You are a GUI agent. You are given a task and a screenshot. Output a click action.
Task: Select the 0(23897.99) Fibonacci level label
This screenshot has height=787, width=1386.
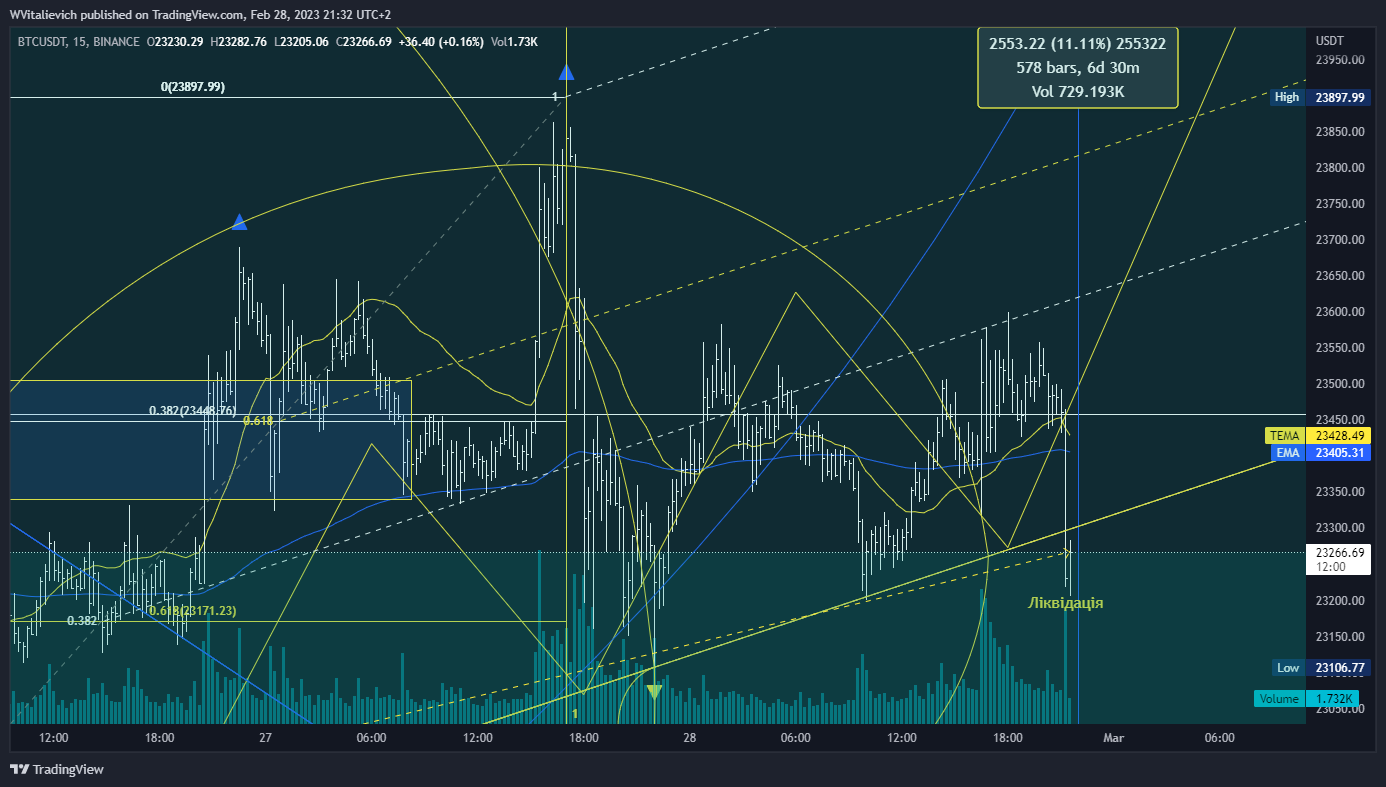pos(193,87)
